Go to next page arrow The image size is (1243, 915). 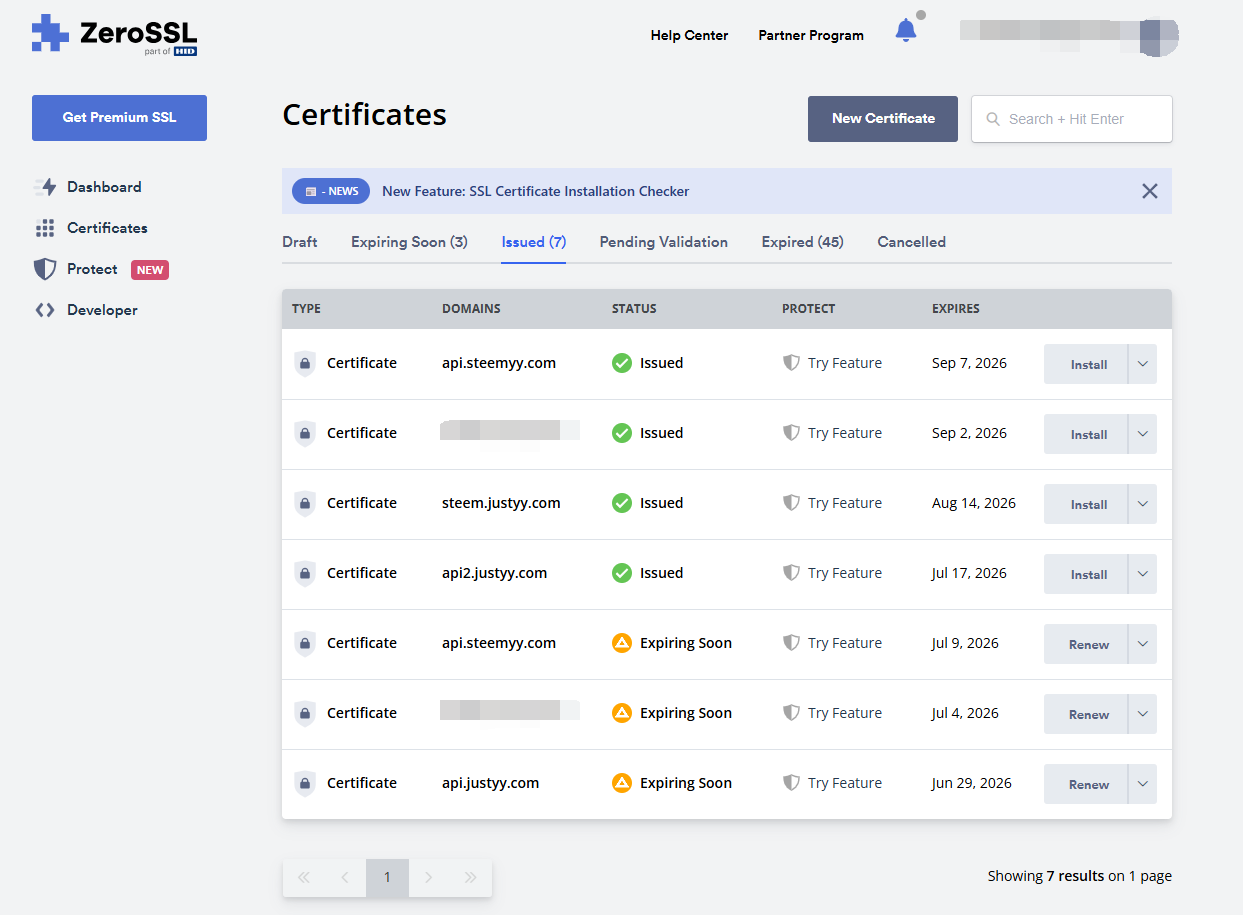click(x=429, y=878)
